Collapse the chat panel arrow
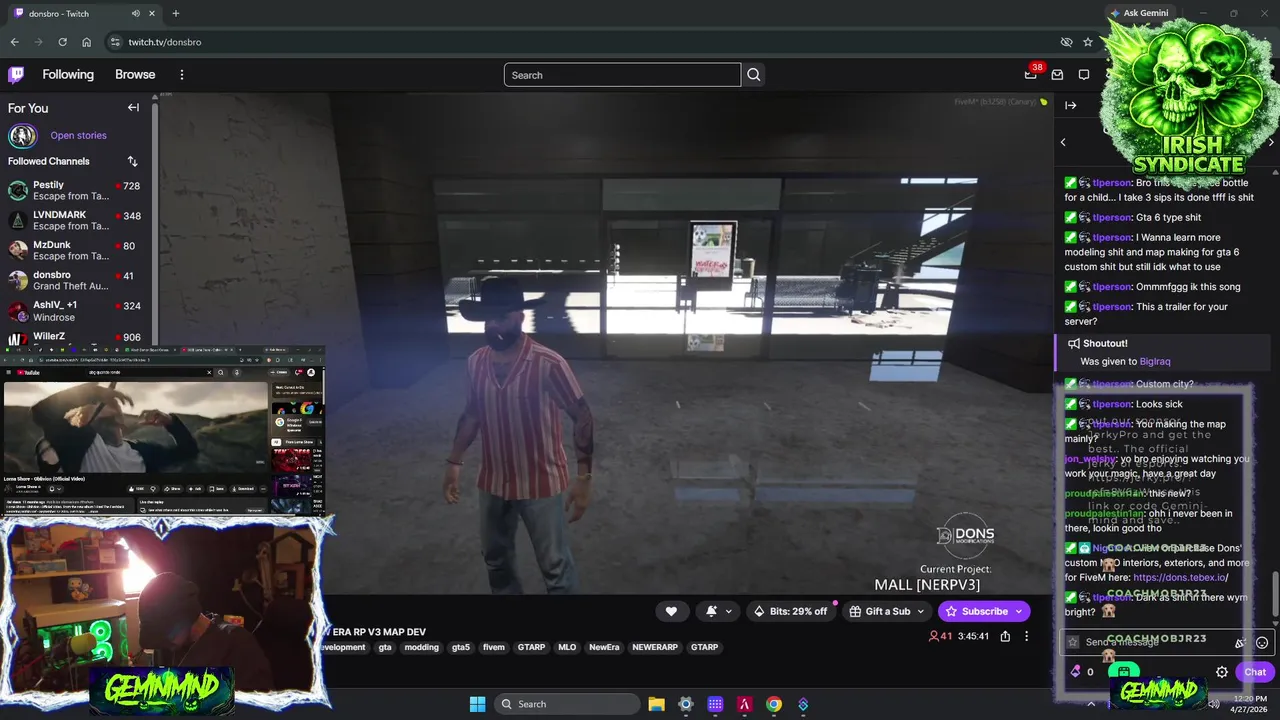Image resolution: width=1280 pixels, height=720 pixels. (x=1071, y=105)
